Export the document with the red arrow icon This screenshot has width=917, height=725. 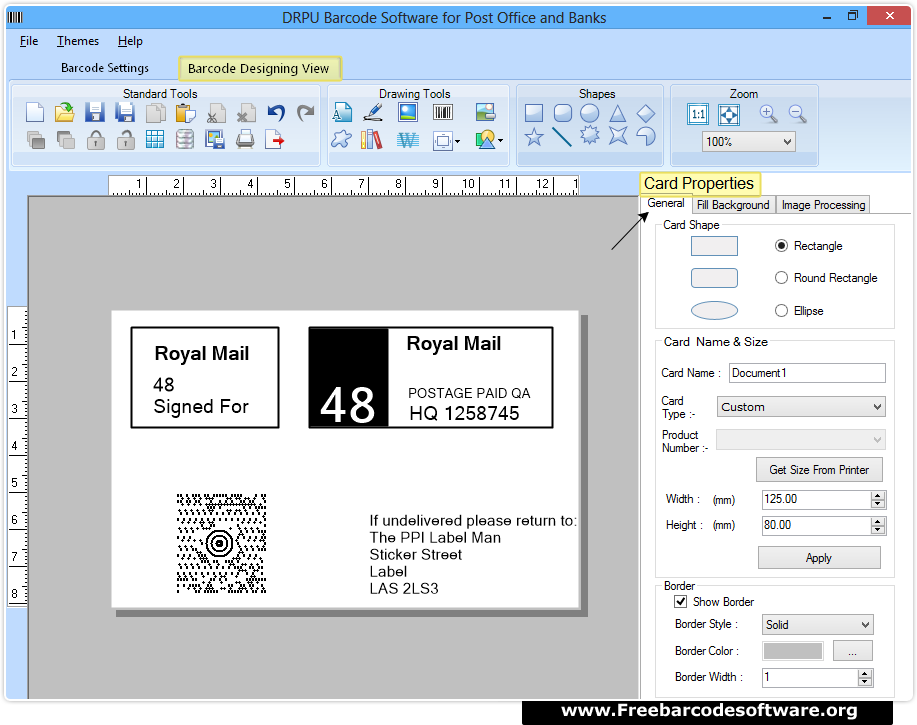(x=275, y=140)
